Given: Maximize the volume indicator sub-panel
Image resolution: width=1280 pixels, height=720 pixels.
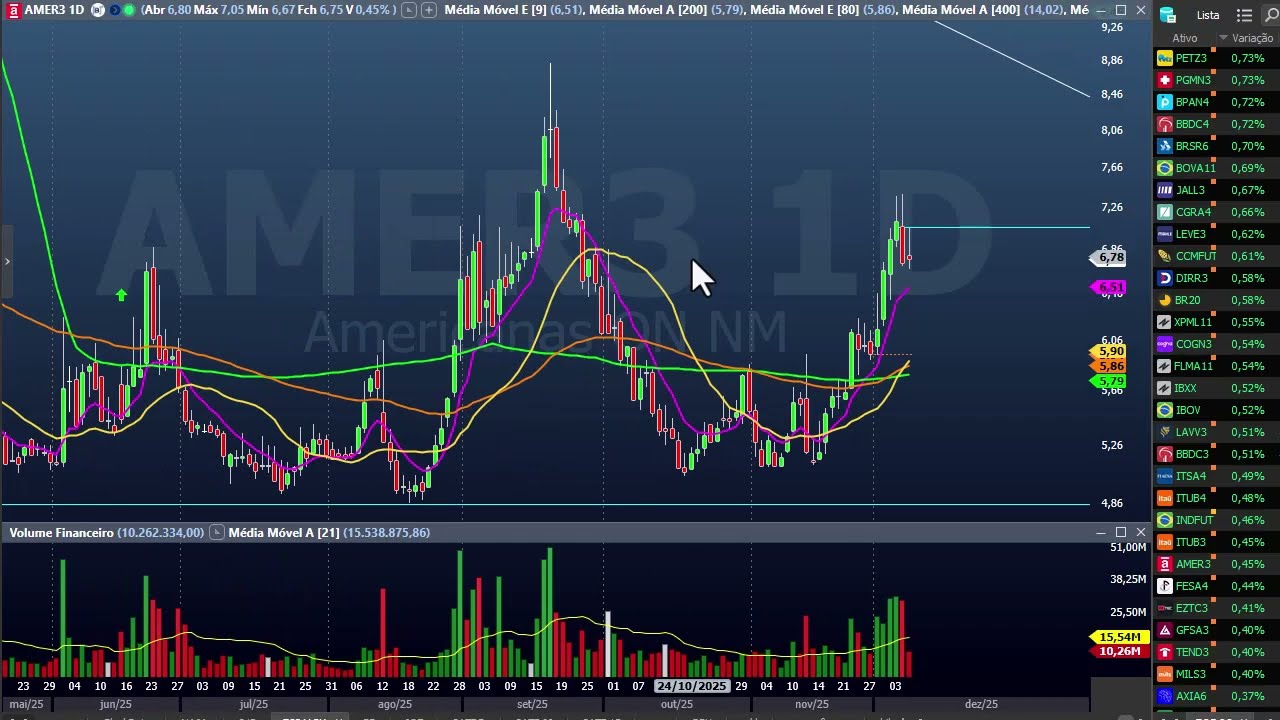Looking at the screenshot, I should pyautogui.click(x=1121, y=533).
